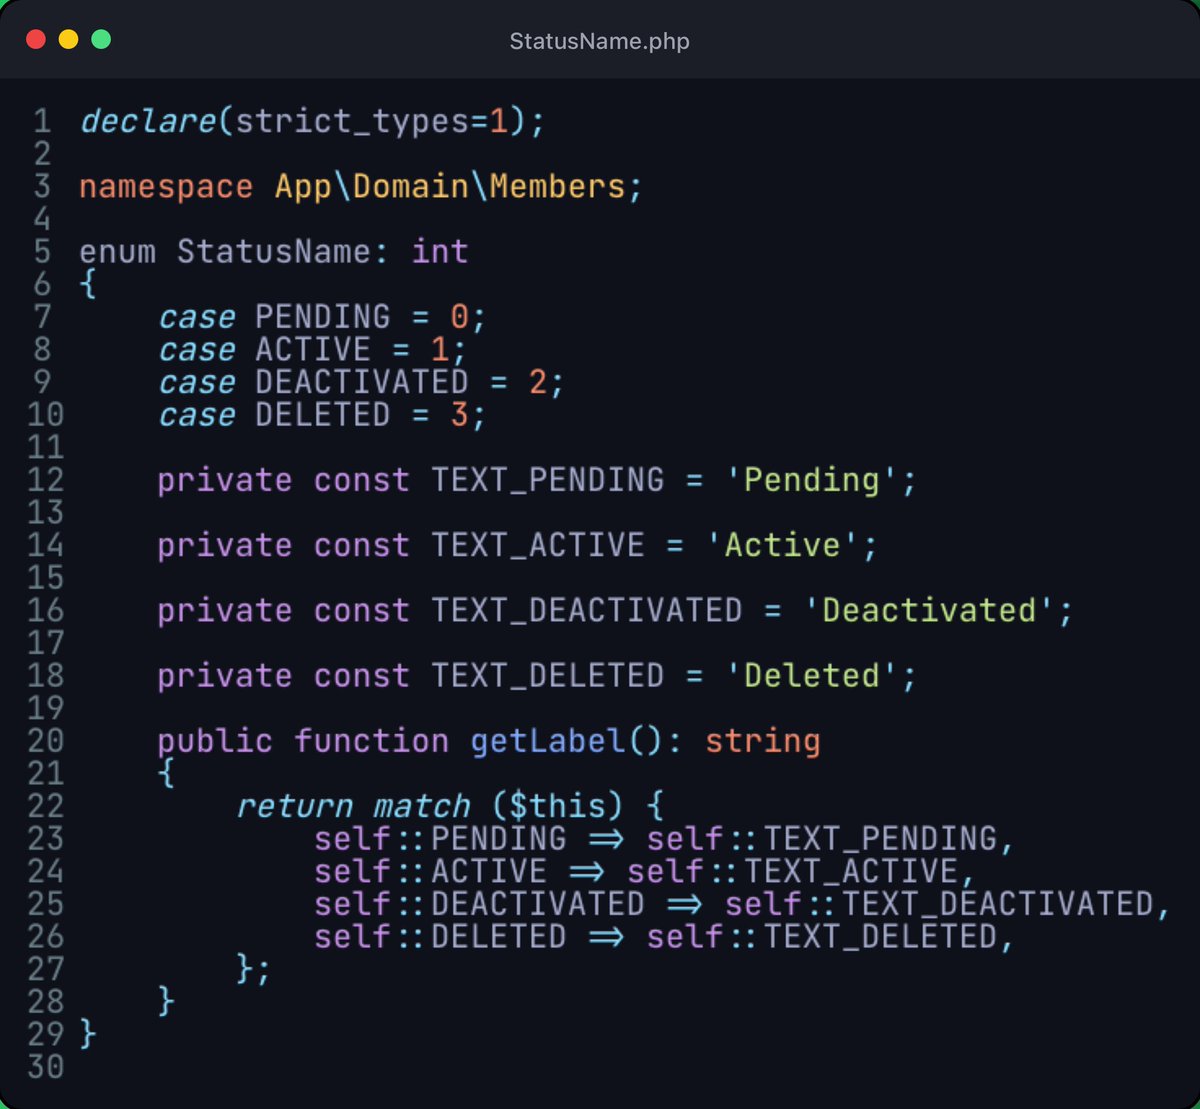1200x1109 pixels.
Task: Click 'const' on line 18
Action: [362, 677]
